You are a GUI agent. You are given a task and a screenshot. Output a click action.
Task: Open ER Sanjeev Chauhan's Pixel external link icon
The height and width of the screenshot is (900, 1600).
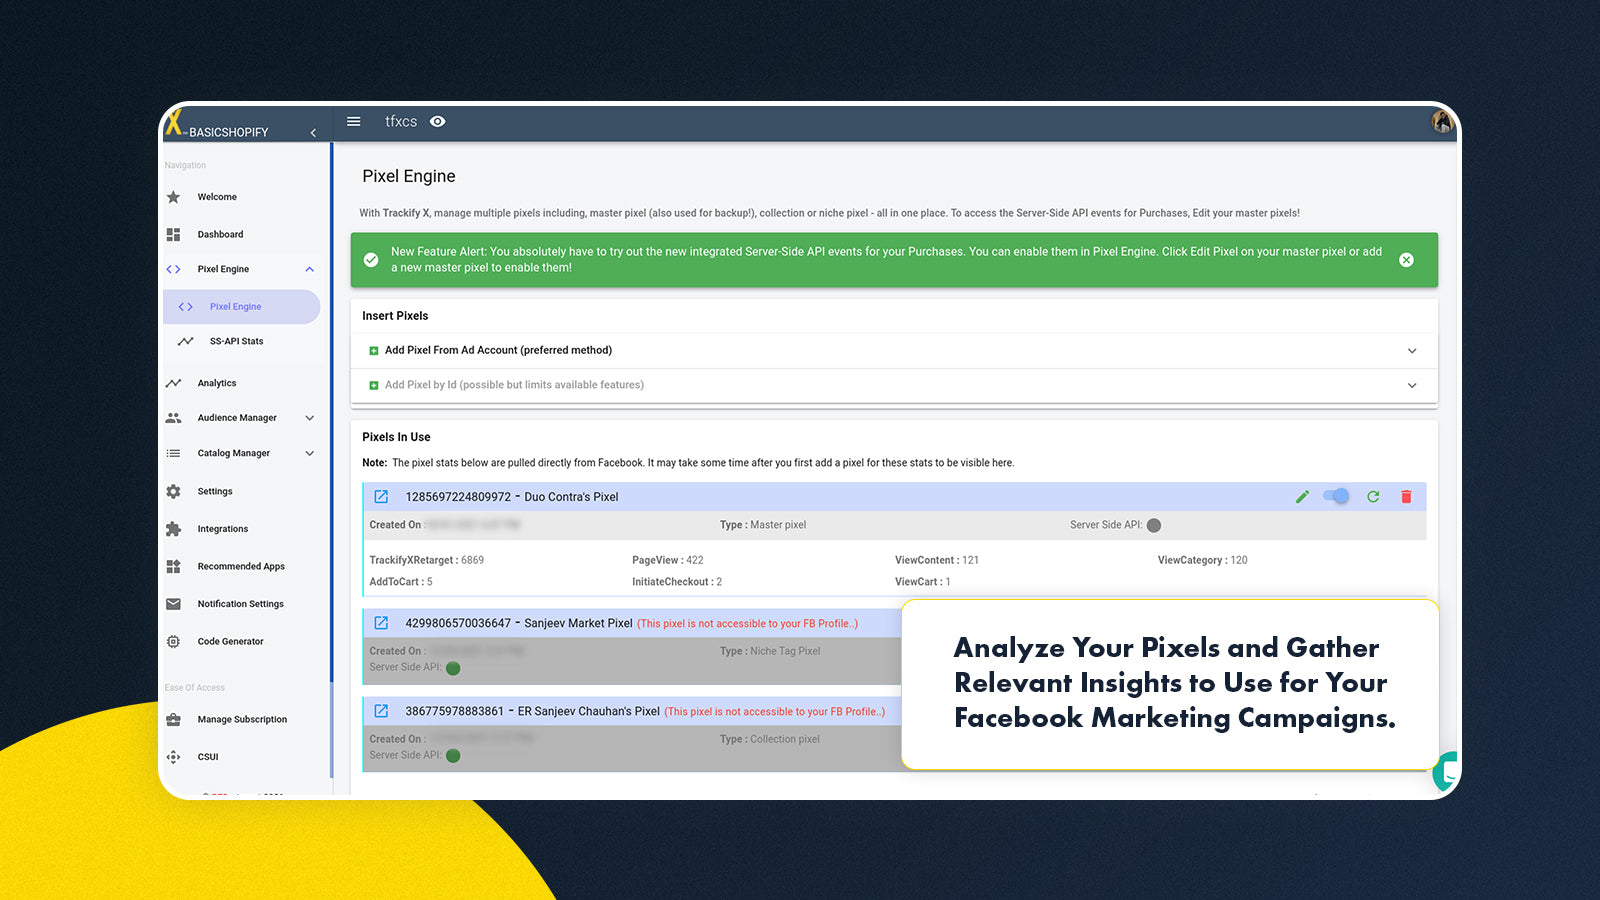pos(381,711)
